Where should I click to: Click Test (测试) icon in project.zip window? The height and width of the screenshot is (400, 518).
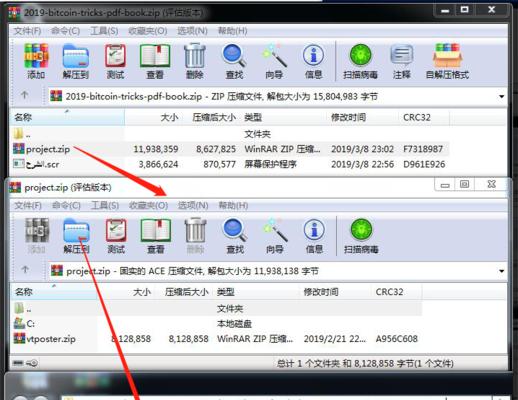116,236
